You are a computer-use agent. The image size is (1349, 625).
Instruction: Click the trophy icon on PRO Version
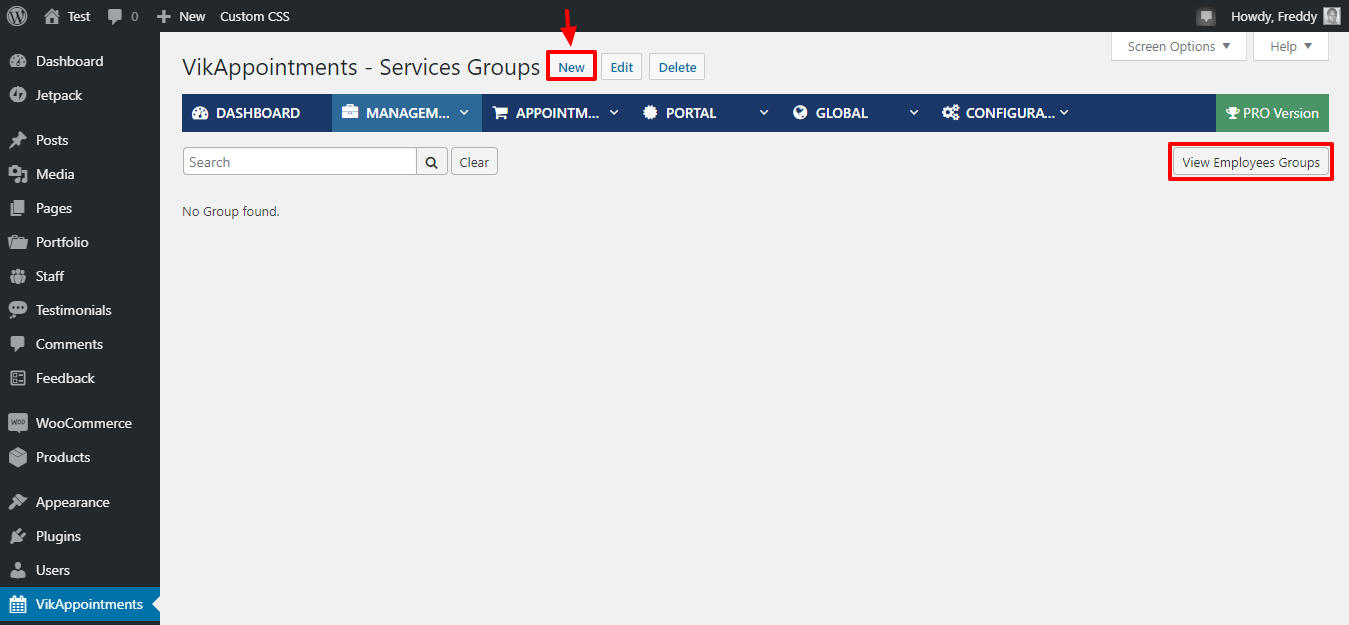[1232, 113]
